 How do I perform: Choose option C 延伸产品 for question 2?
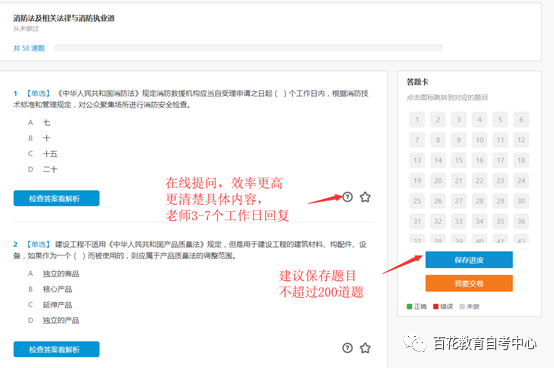[x=50, y=305]
